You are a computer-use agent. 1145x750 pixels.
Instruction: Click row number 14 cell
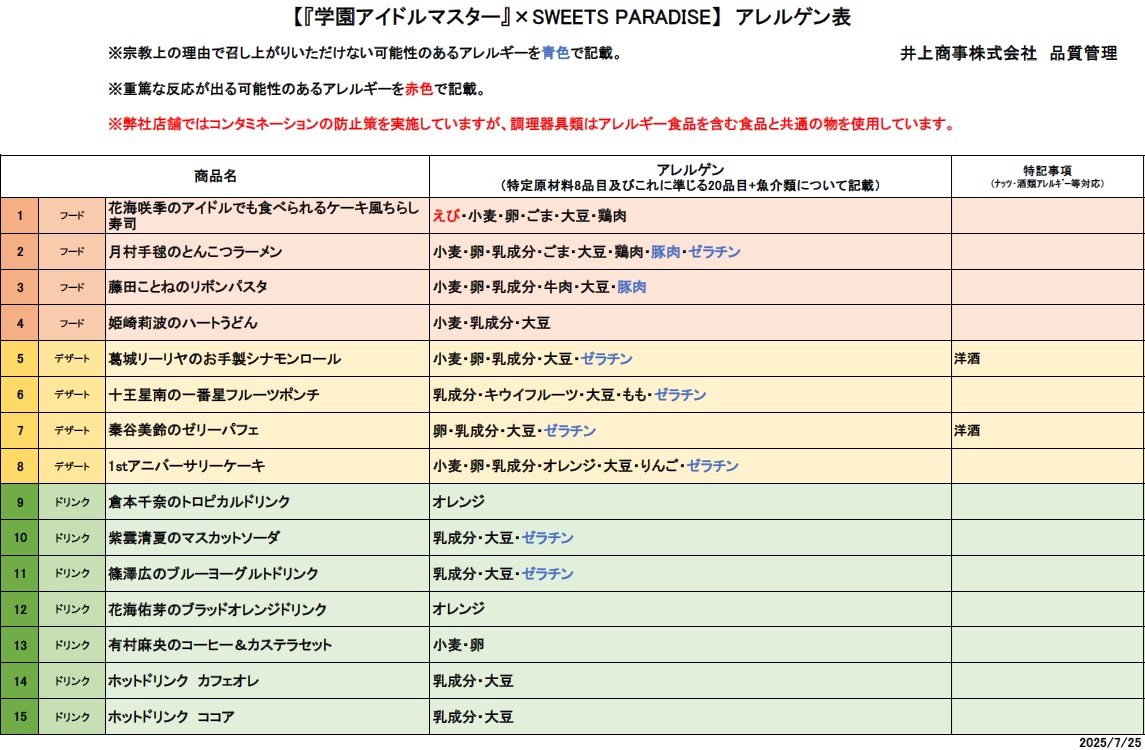point(20,681)
